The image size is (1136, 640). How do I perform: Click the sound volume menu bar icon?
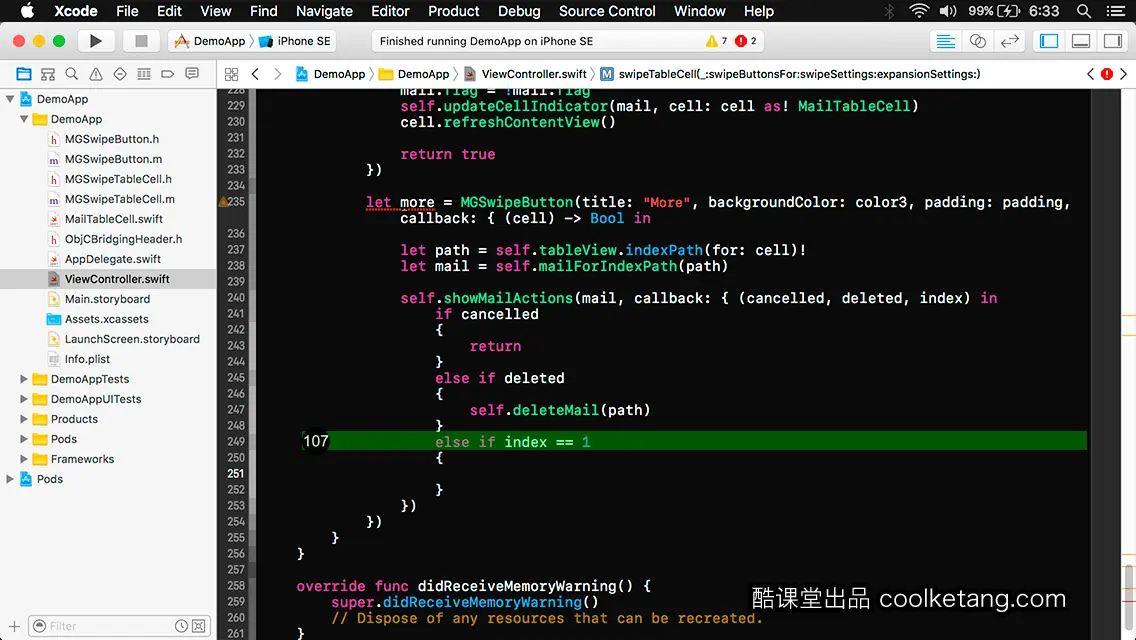948,11
